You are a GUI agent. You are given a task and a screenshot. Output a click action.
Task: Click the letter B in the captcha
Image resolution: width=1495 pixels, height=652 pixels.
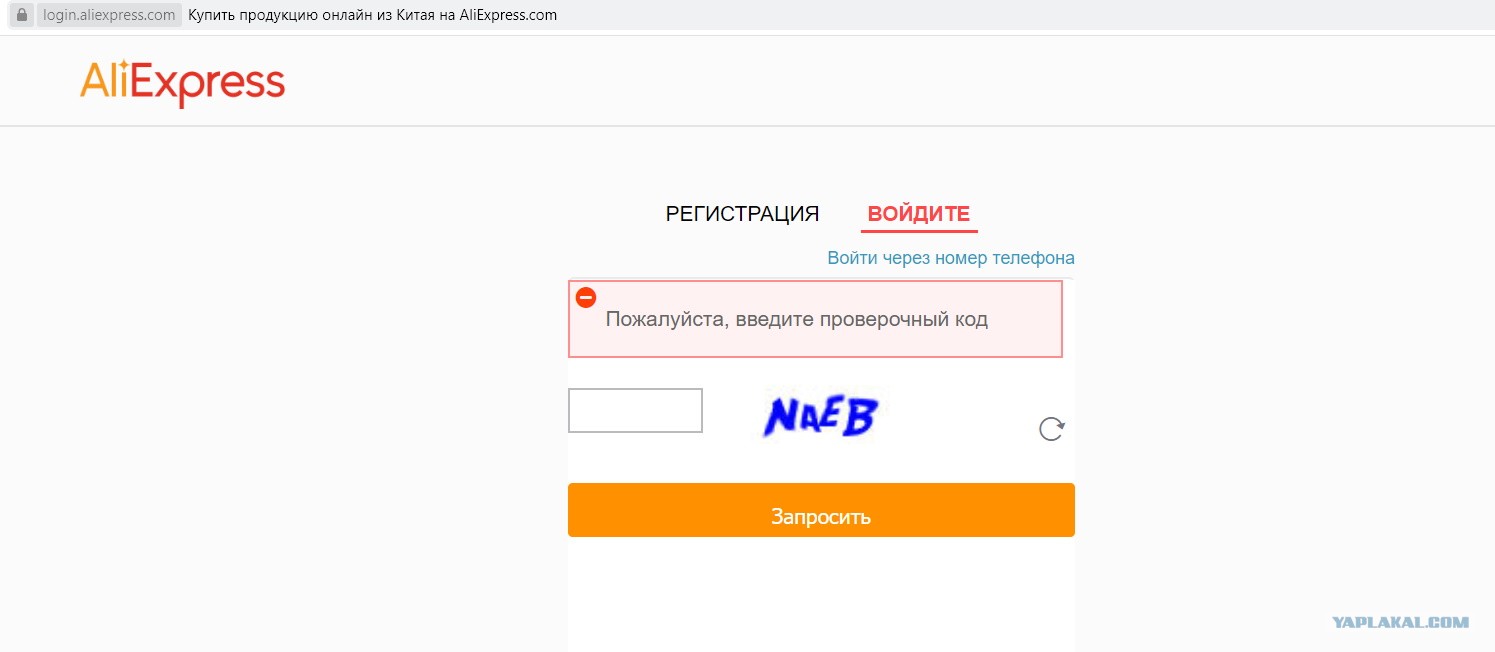pyautogui.click(x=859, y=416)
